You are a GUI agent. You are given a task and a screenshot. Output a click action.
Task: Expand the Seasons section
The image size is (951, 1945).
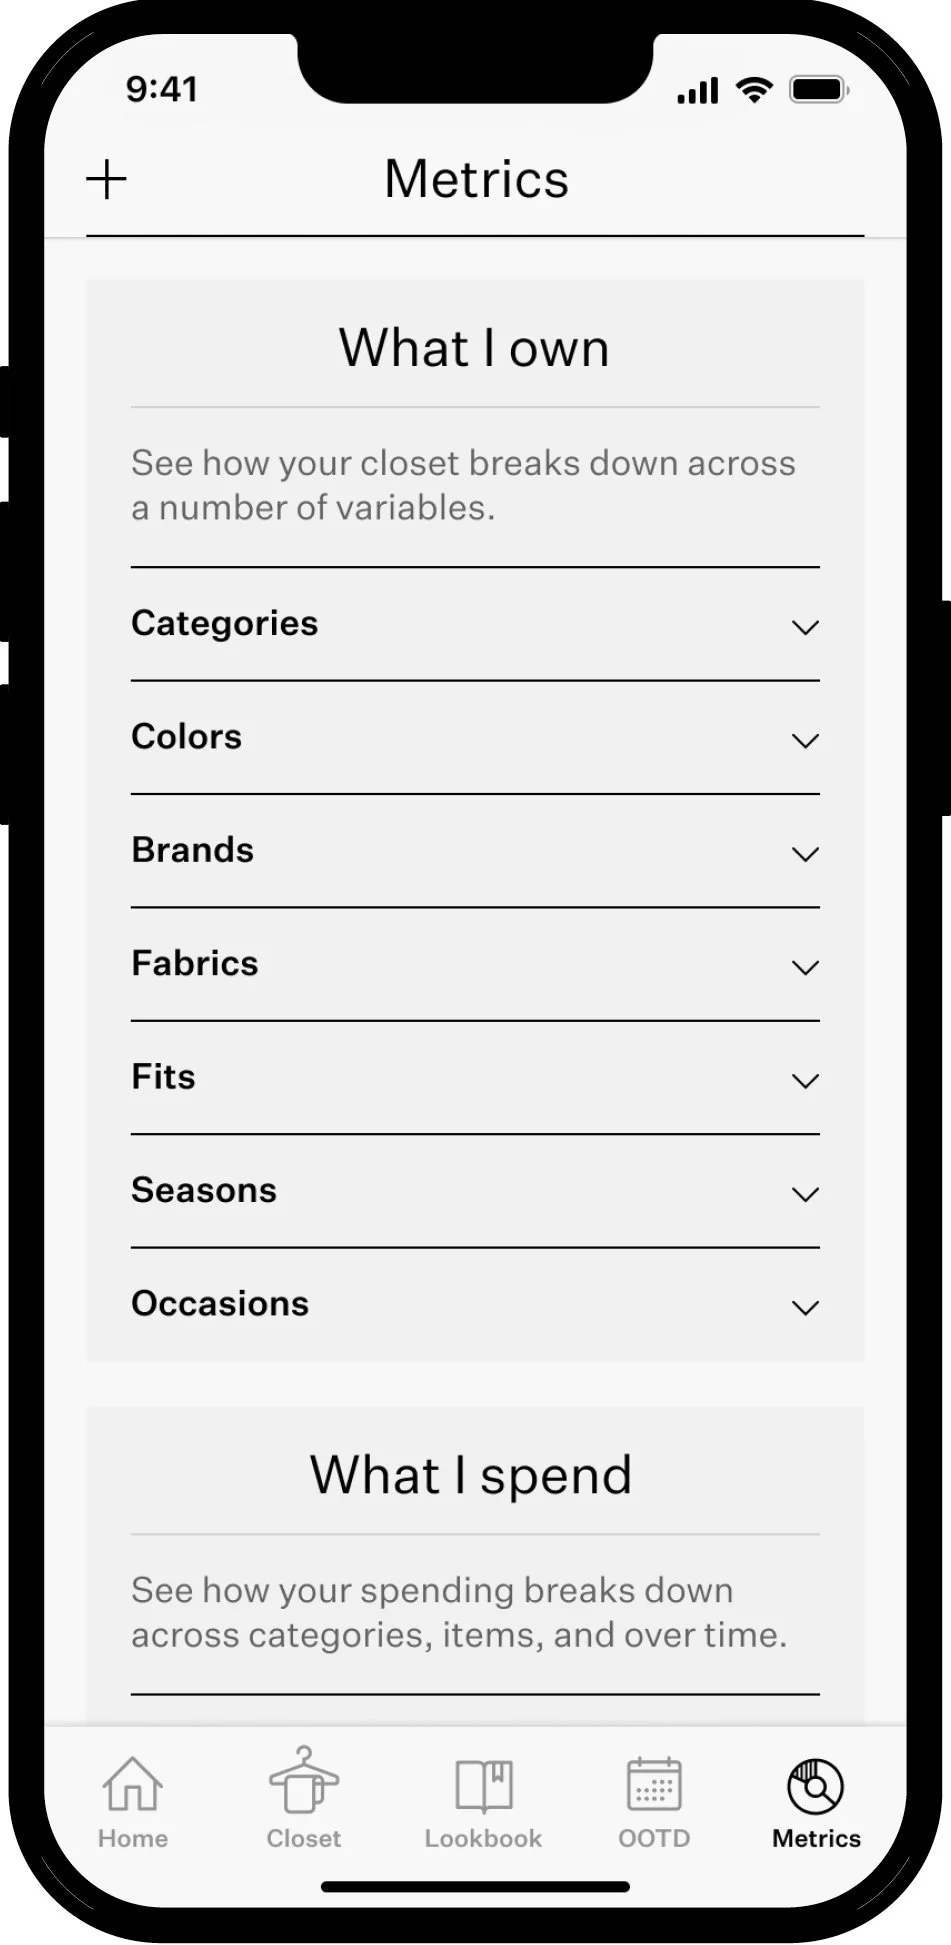pos(475,1191)
